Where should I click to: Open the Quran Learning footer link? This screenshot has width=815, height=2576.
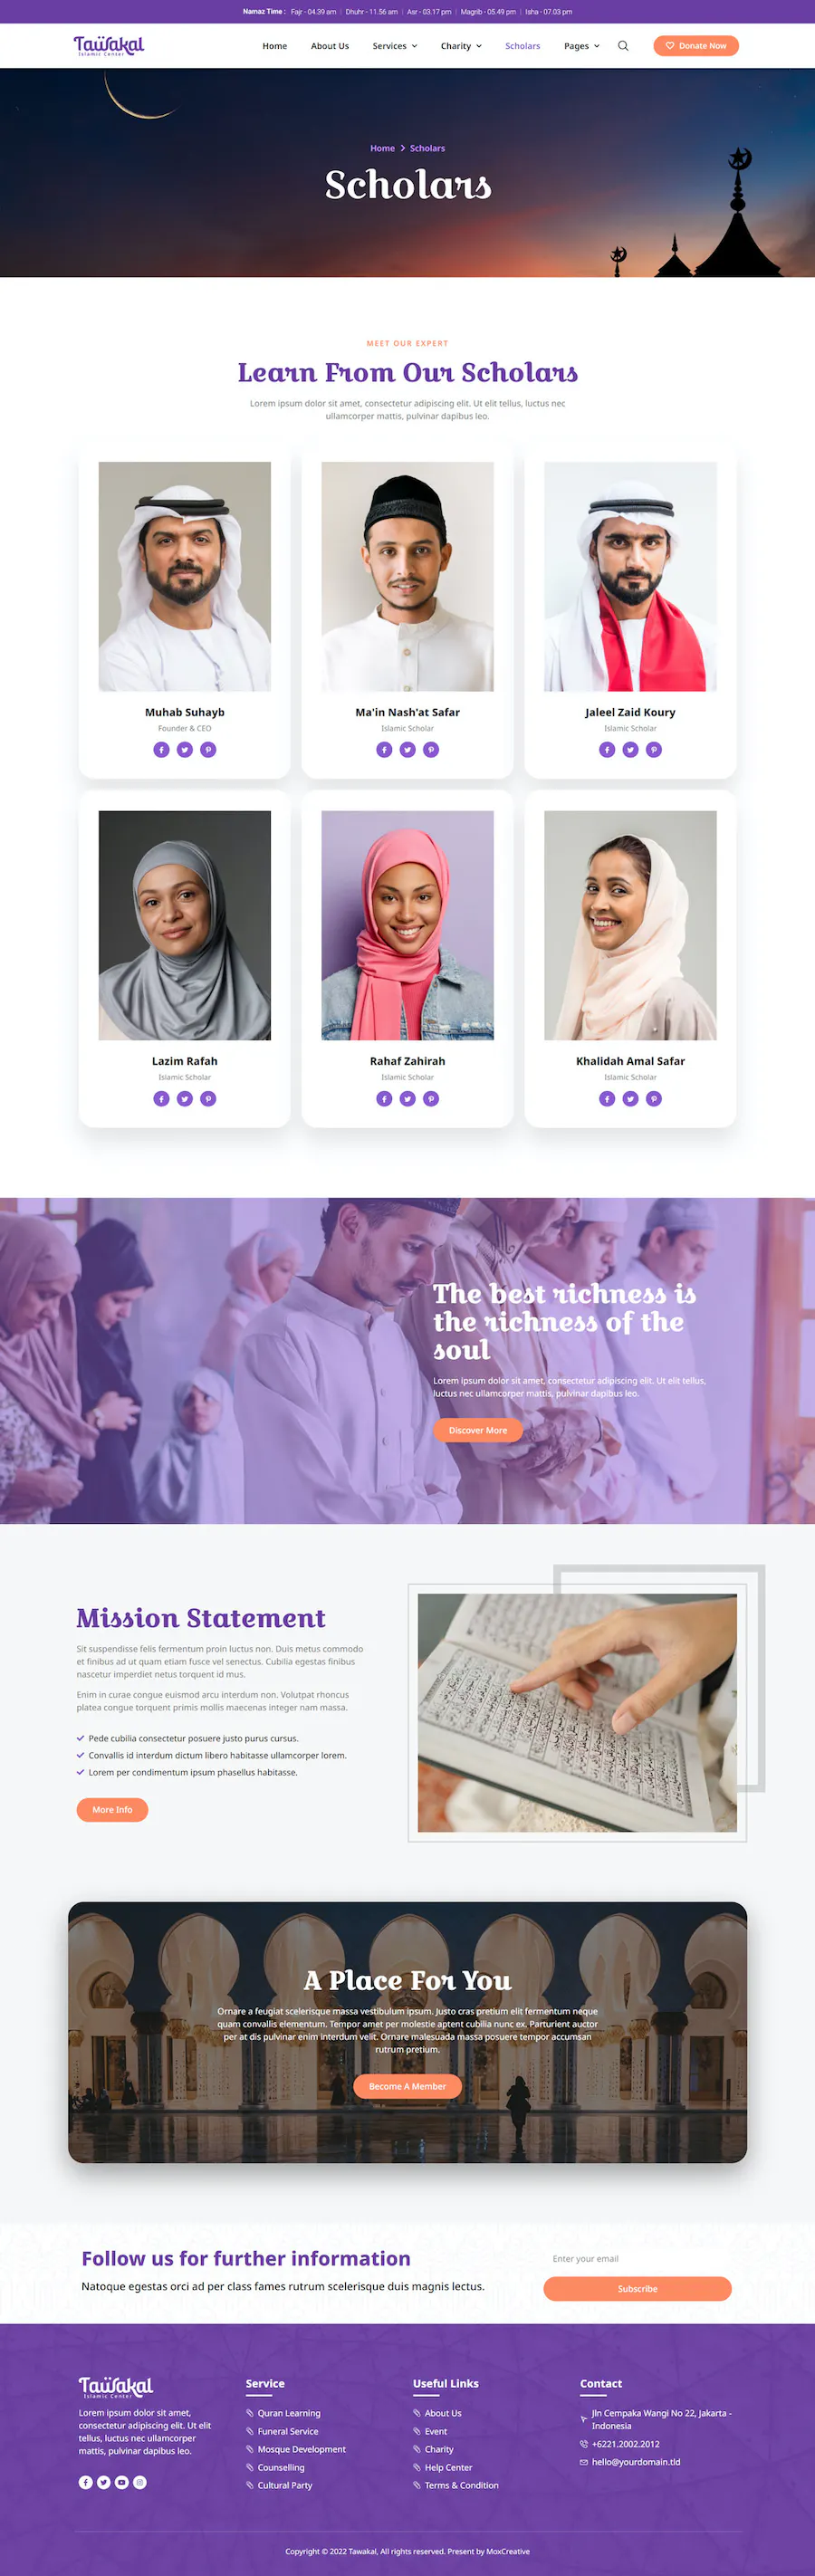[289, 2413]
